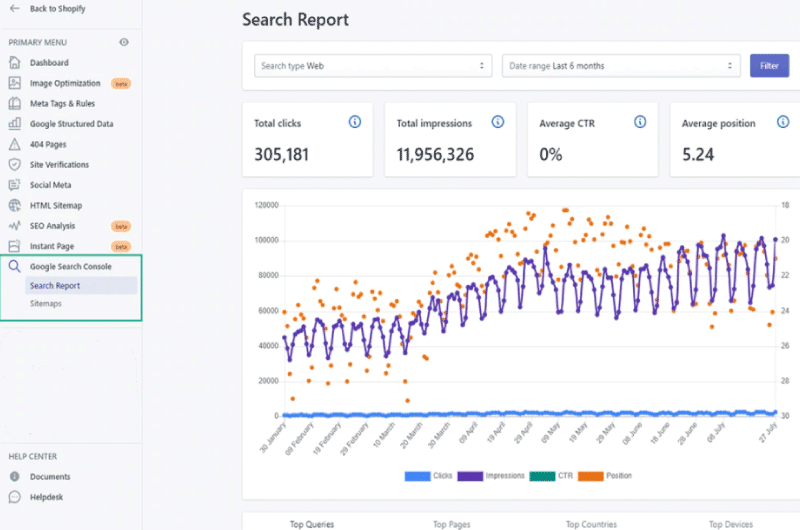Expand the Google Search Console menu
This screenshot has width=800, height=530.
70,266
